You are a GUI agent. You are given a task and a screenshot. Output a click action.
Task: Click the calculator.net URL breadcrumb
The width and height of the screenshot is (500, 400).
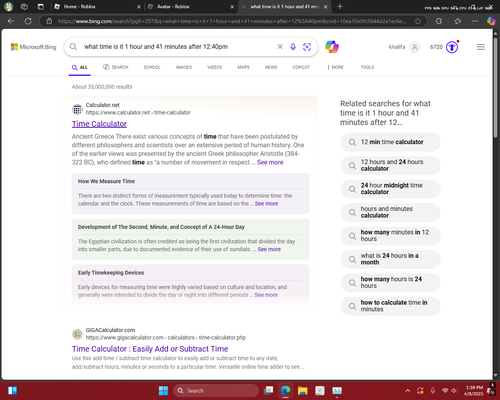click(x=138, y=113)
